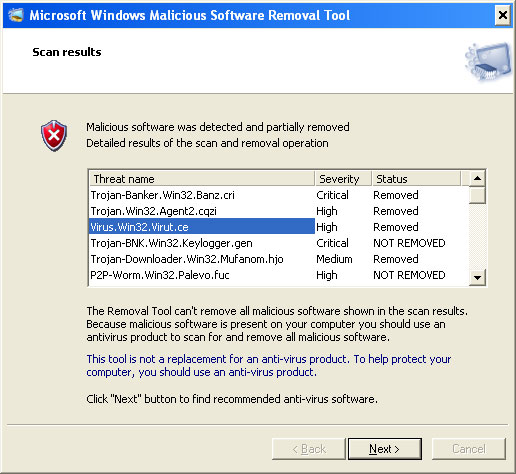
Task: Click Removed status of Virus.Win32.Virut.ce row
Action: point(396,227)
